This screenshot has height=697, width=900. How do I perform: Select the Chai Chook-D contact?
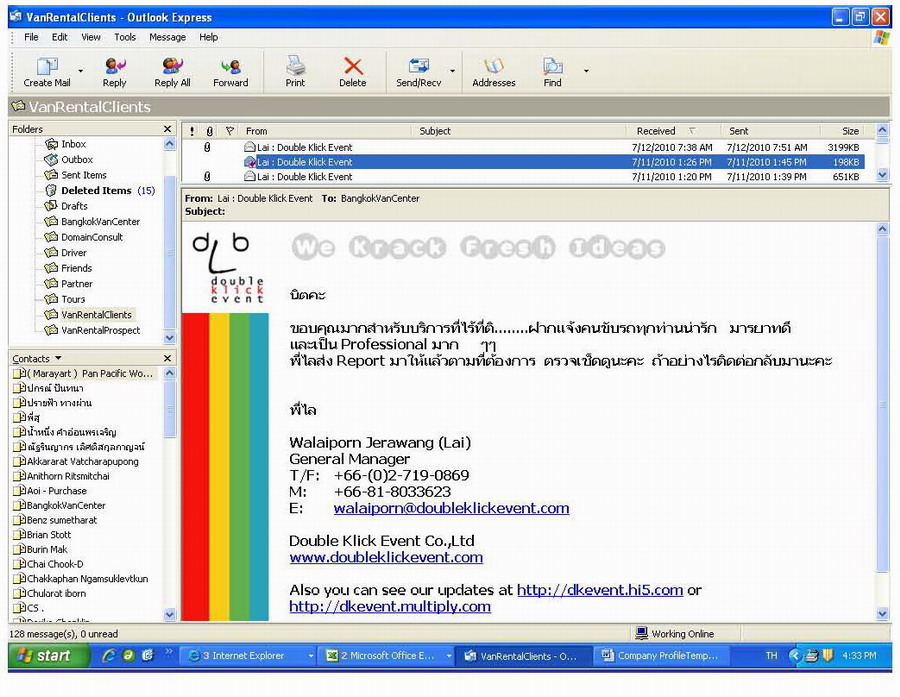pyautogui.click(x=49, y=564)
